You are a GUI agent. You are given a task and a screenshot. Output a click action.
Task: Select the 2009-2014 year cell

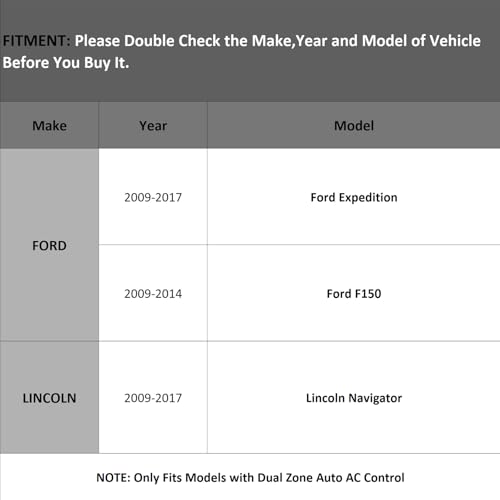click(x=153, y=294)
